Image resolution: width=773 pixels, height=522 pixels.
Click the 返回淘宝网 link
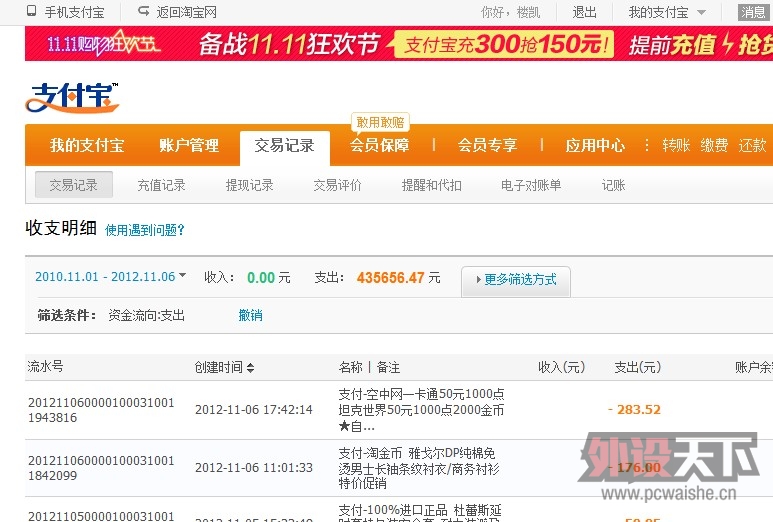186,12
